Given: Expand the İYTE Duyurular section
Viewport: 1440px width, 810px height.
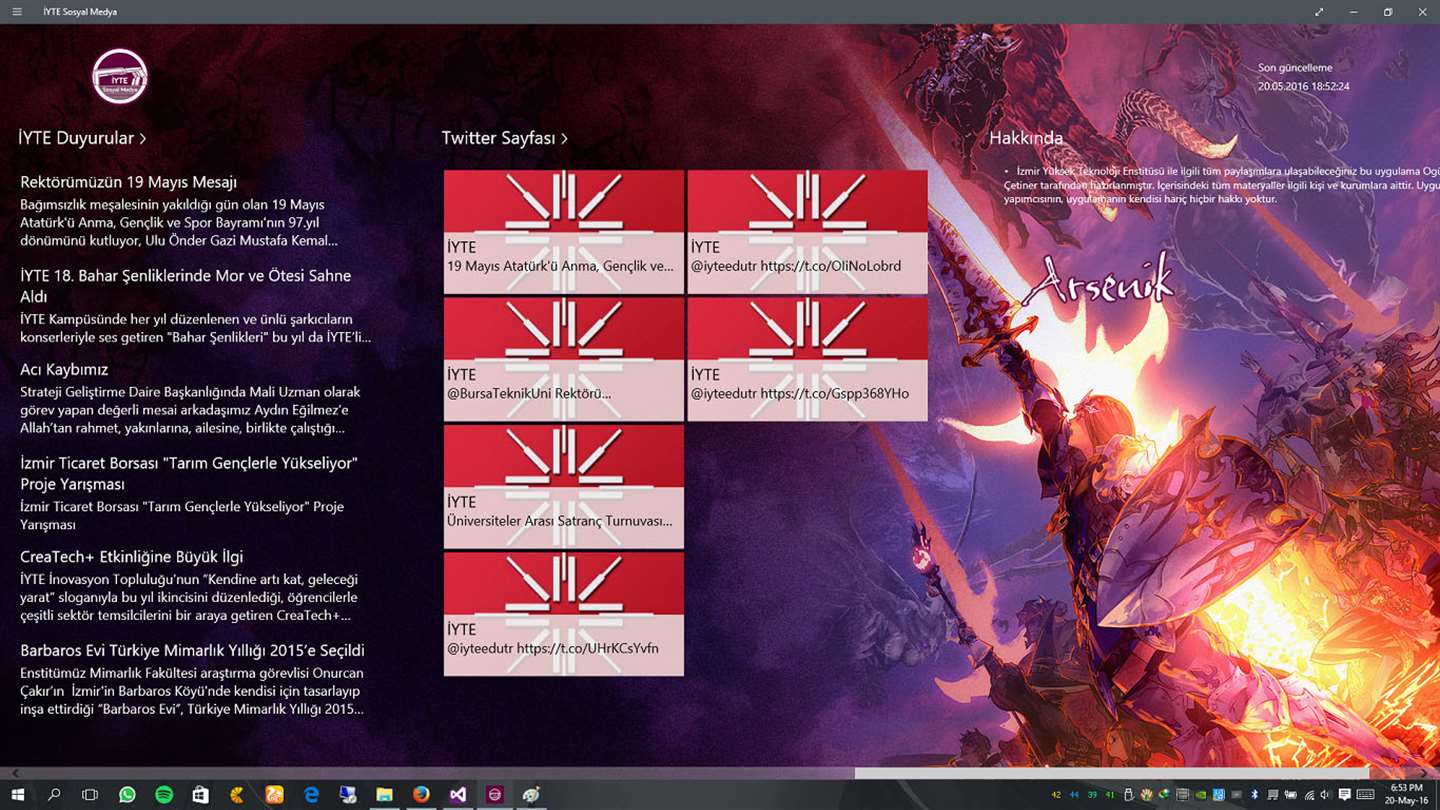Looking at the screenshot, I should (82, 138).
